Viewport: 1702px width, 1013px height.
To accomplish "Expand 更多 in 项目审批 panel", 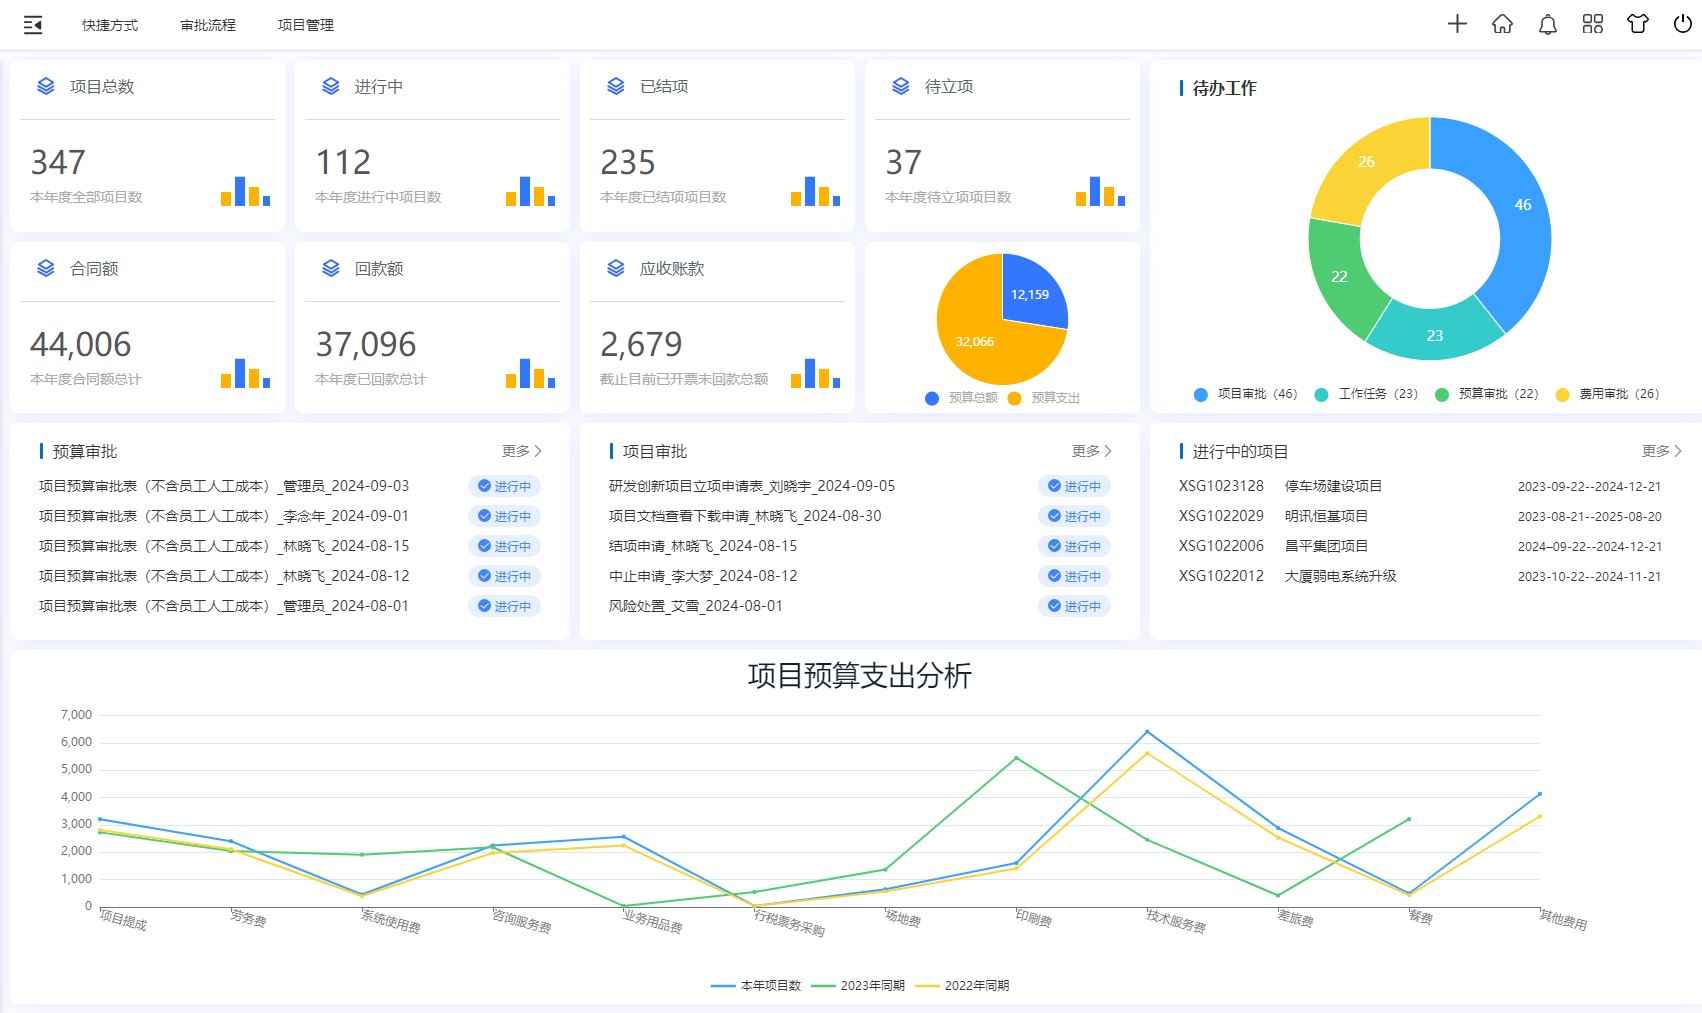I will (x=1091, y=451).
